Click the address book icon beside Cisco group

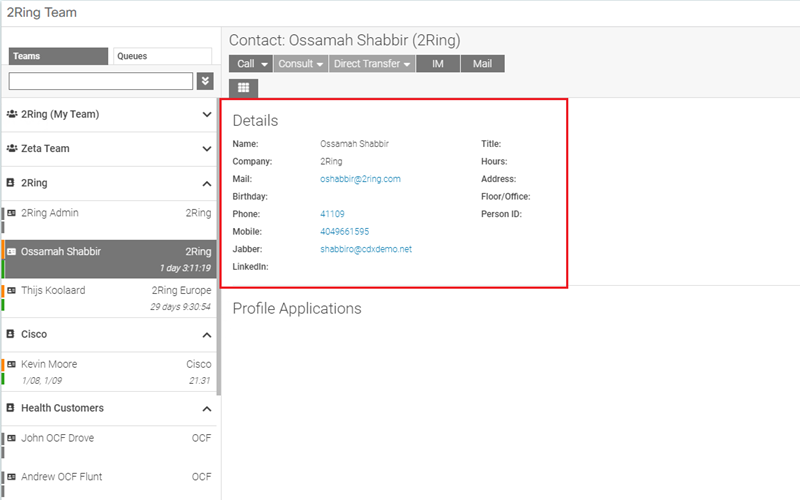click(10, 334)
